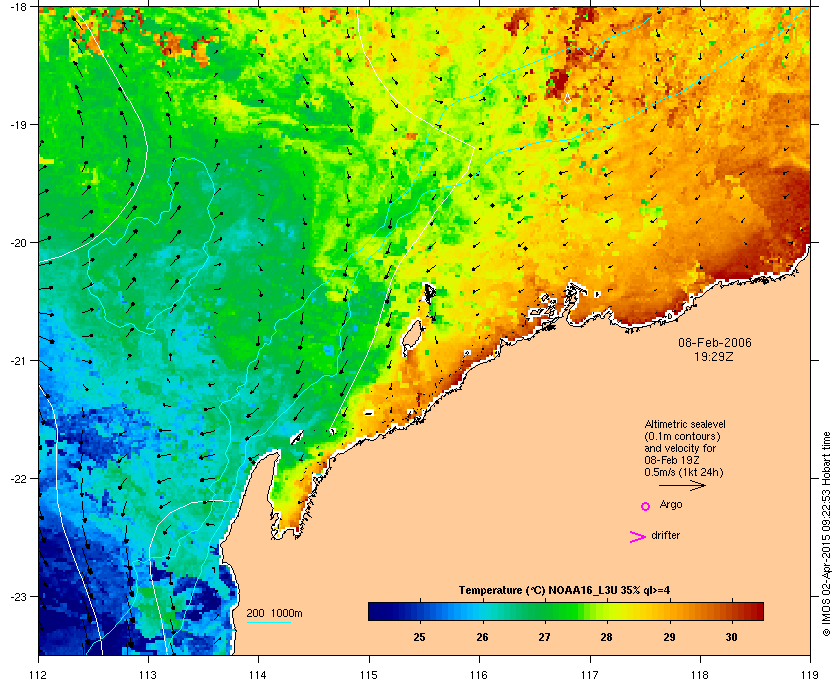Click the longitude axis label 113
The image size is (840, 680).
pos(148,674)
